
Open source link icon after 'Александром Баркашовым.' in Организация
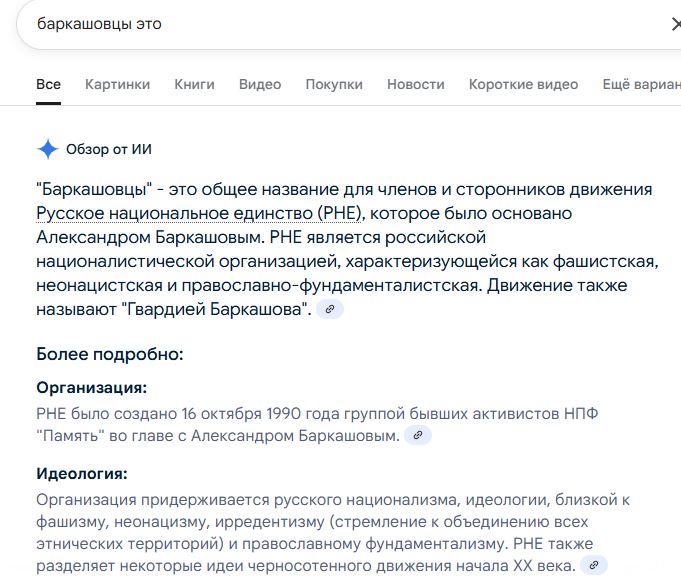point(418,435)
